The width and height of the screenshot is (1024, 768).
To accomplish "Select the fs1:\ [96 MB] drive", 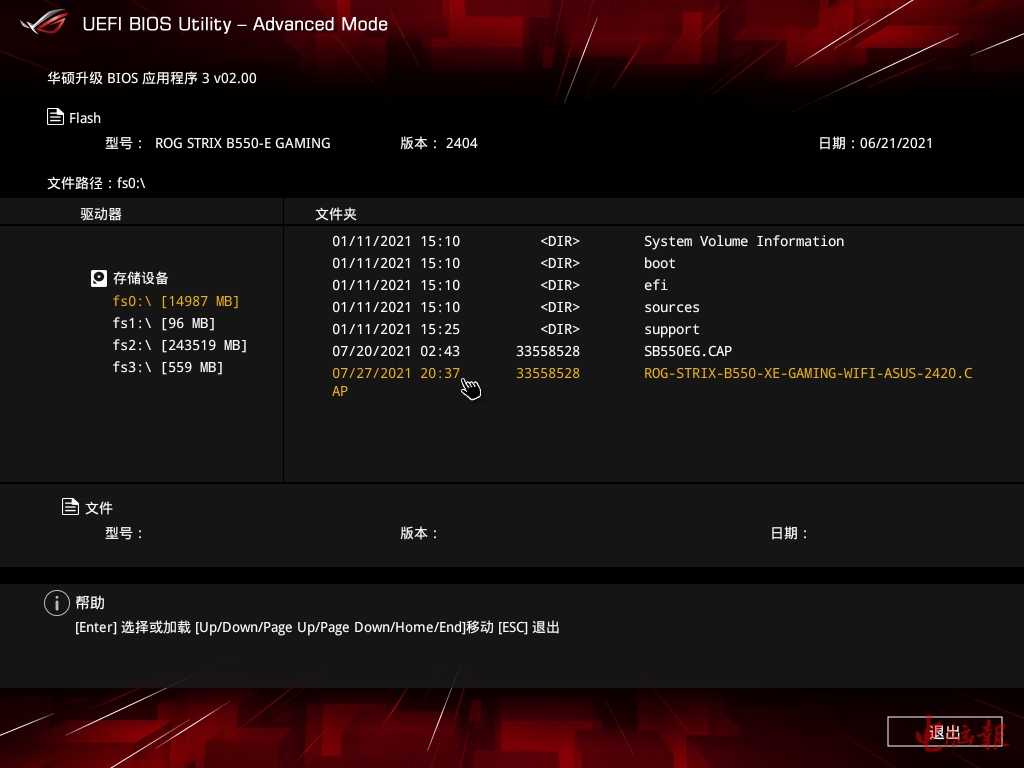I will 164,323.
